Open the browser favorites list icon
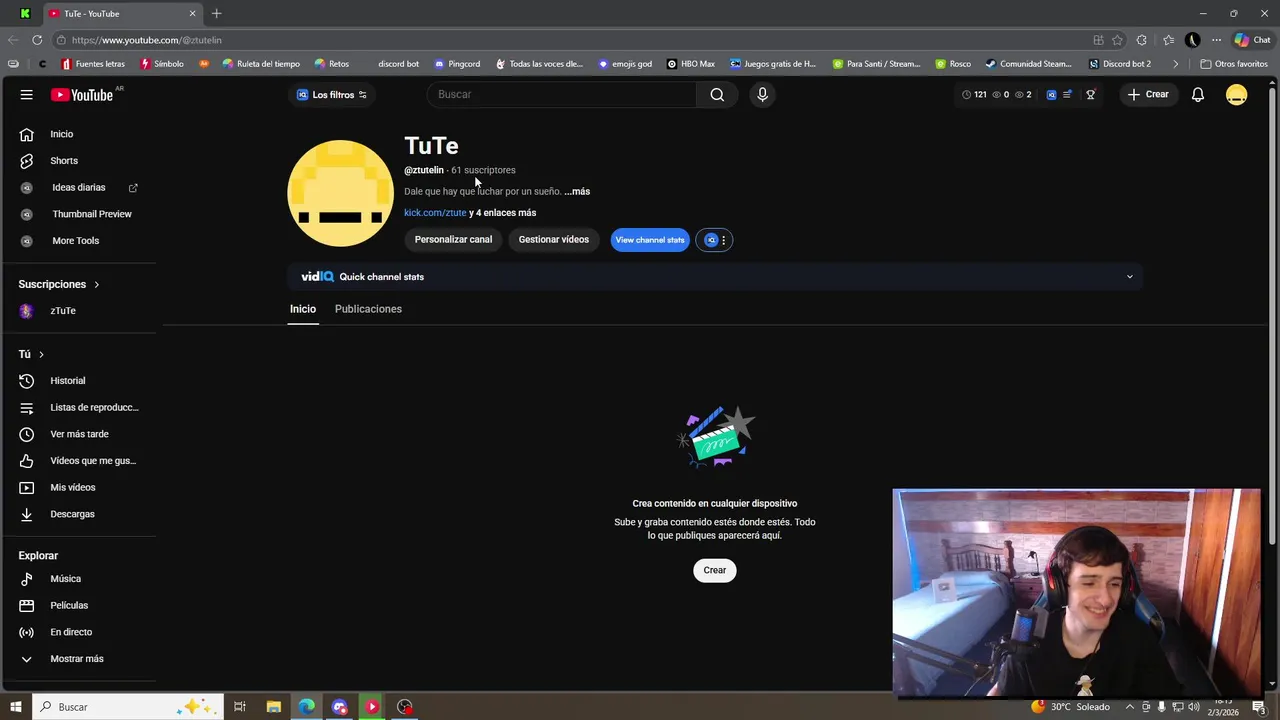 point(1168,40)
